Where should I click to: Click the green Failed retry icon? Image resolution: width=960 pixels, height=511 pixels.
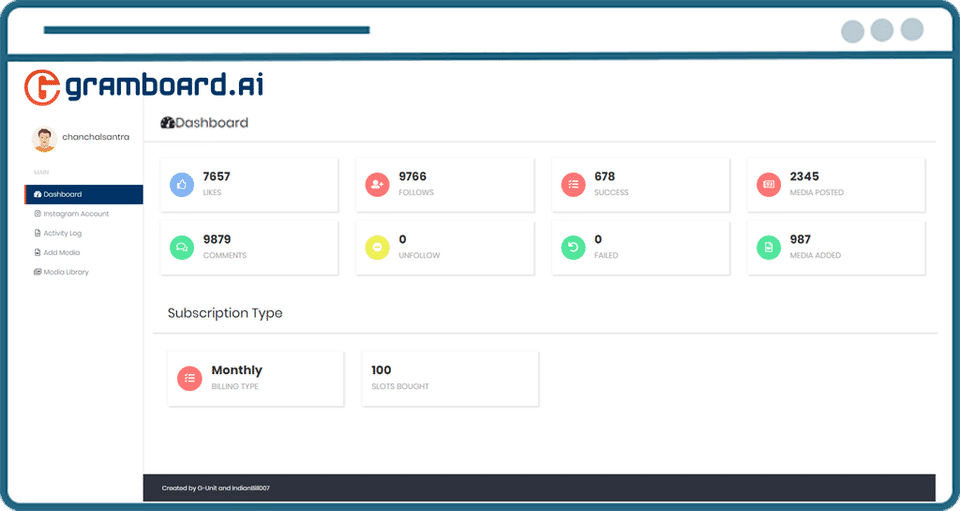[x=573, y=247]
